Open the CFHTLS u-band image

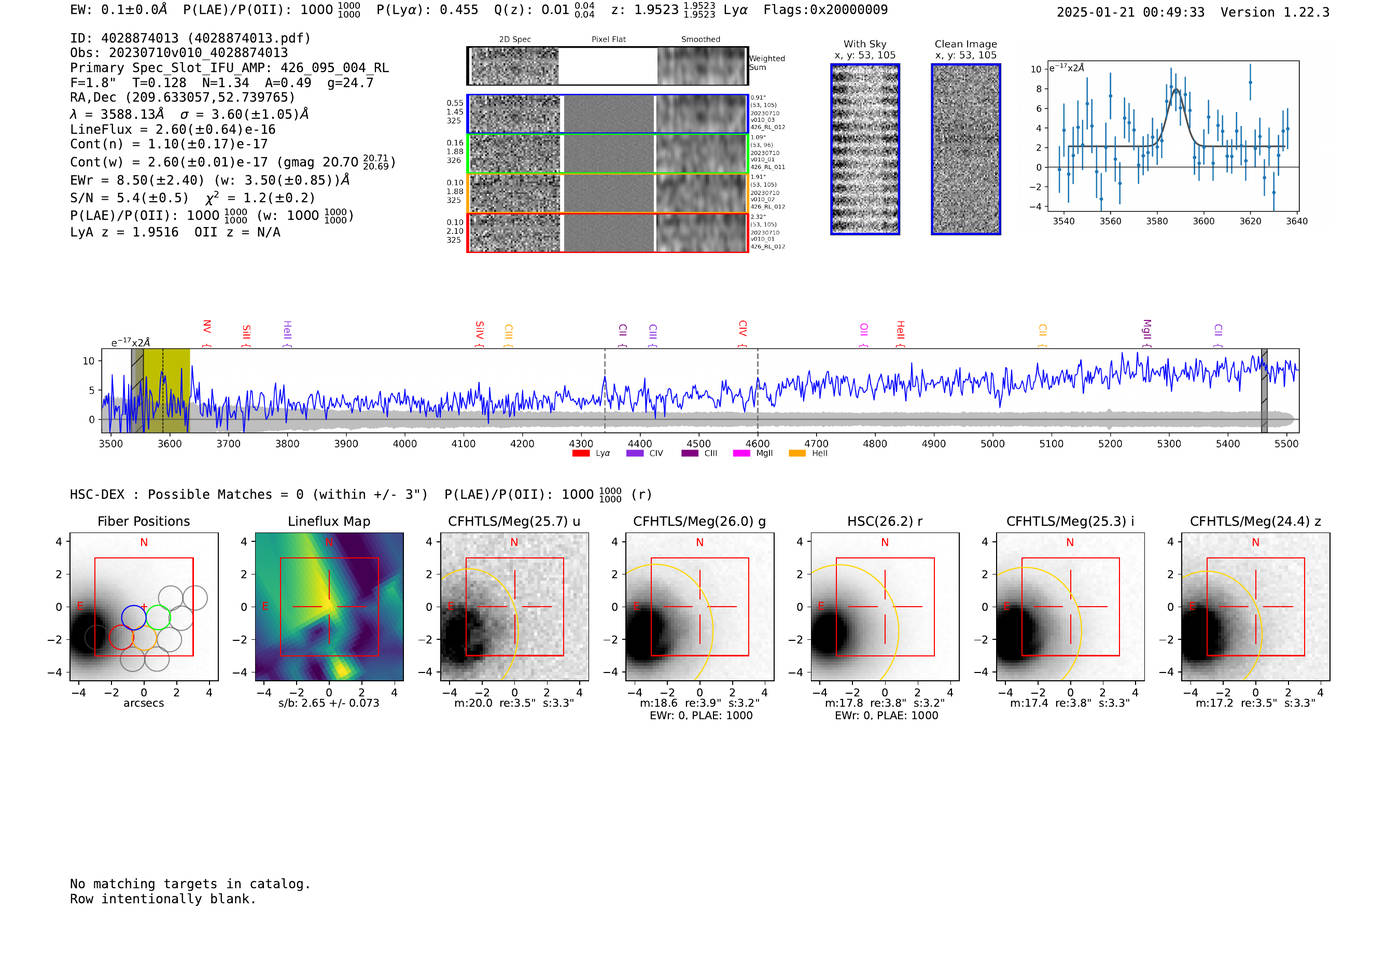(514, 607)
